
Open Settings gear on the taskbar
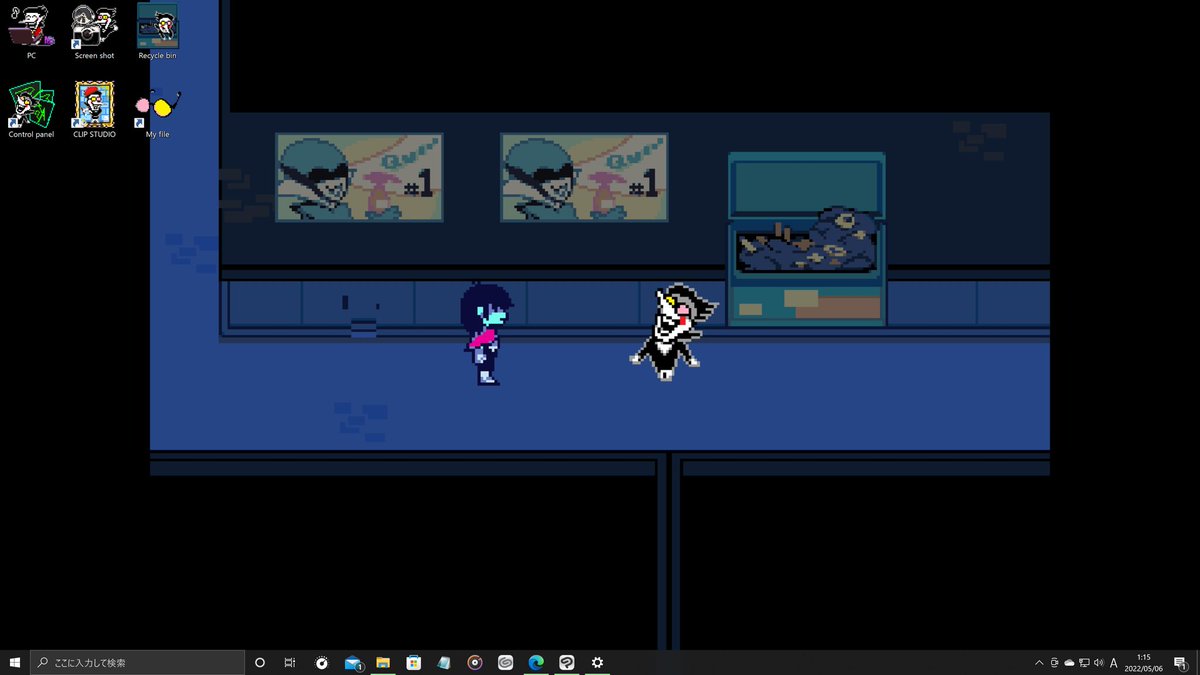(x=597, y=662)
